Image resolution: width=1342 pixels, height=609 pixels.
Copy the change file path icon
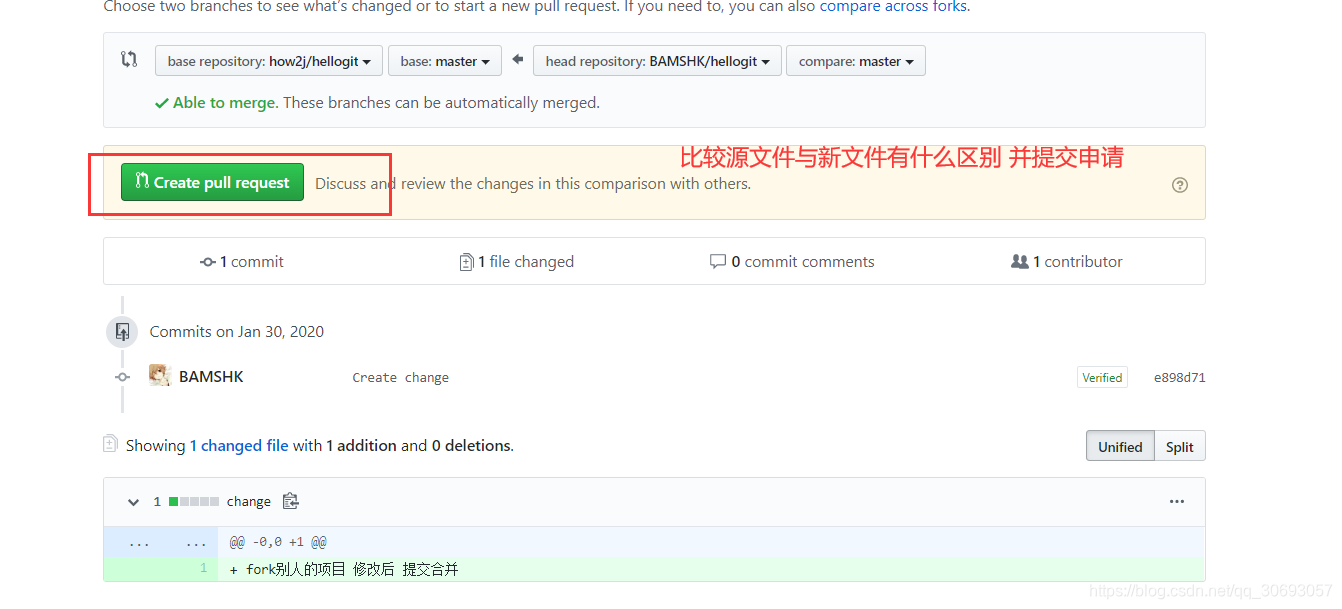[x=291, y=501]
